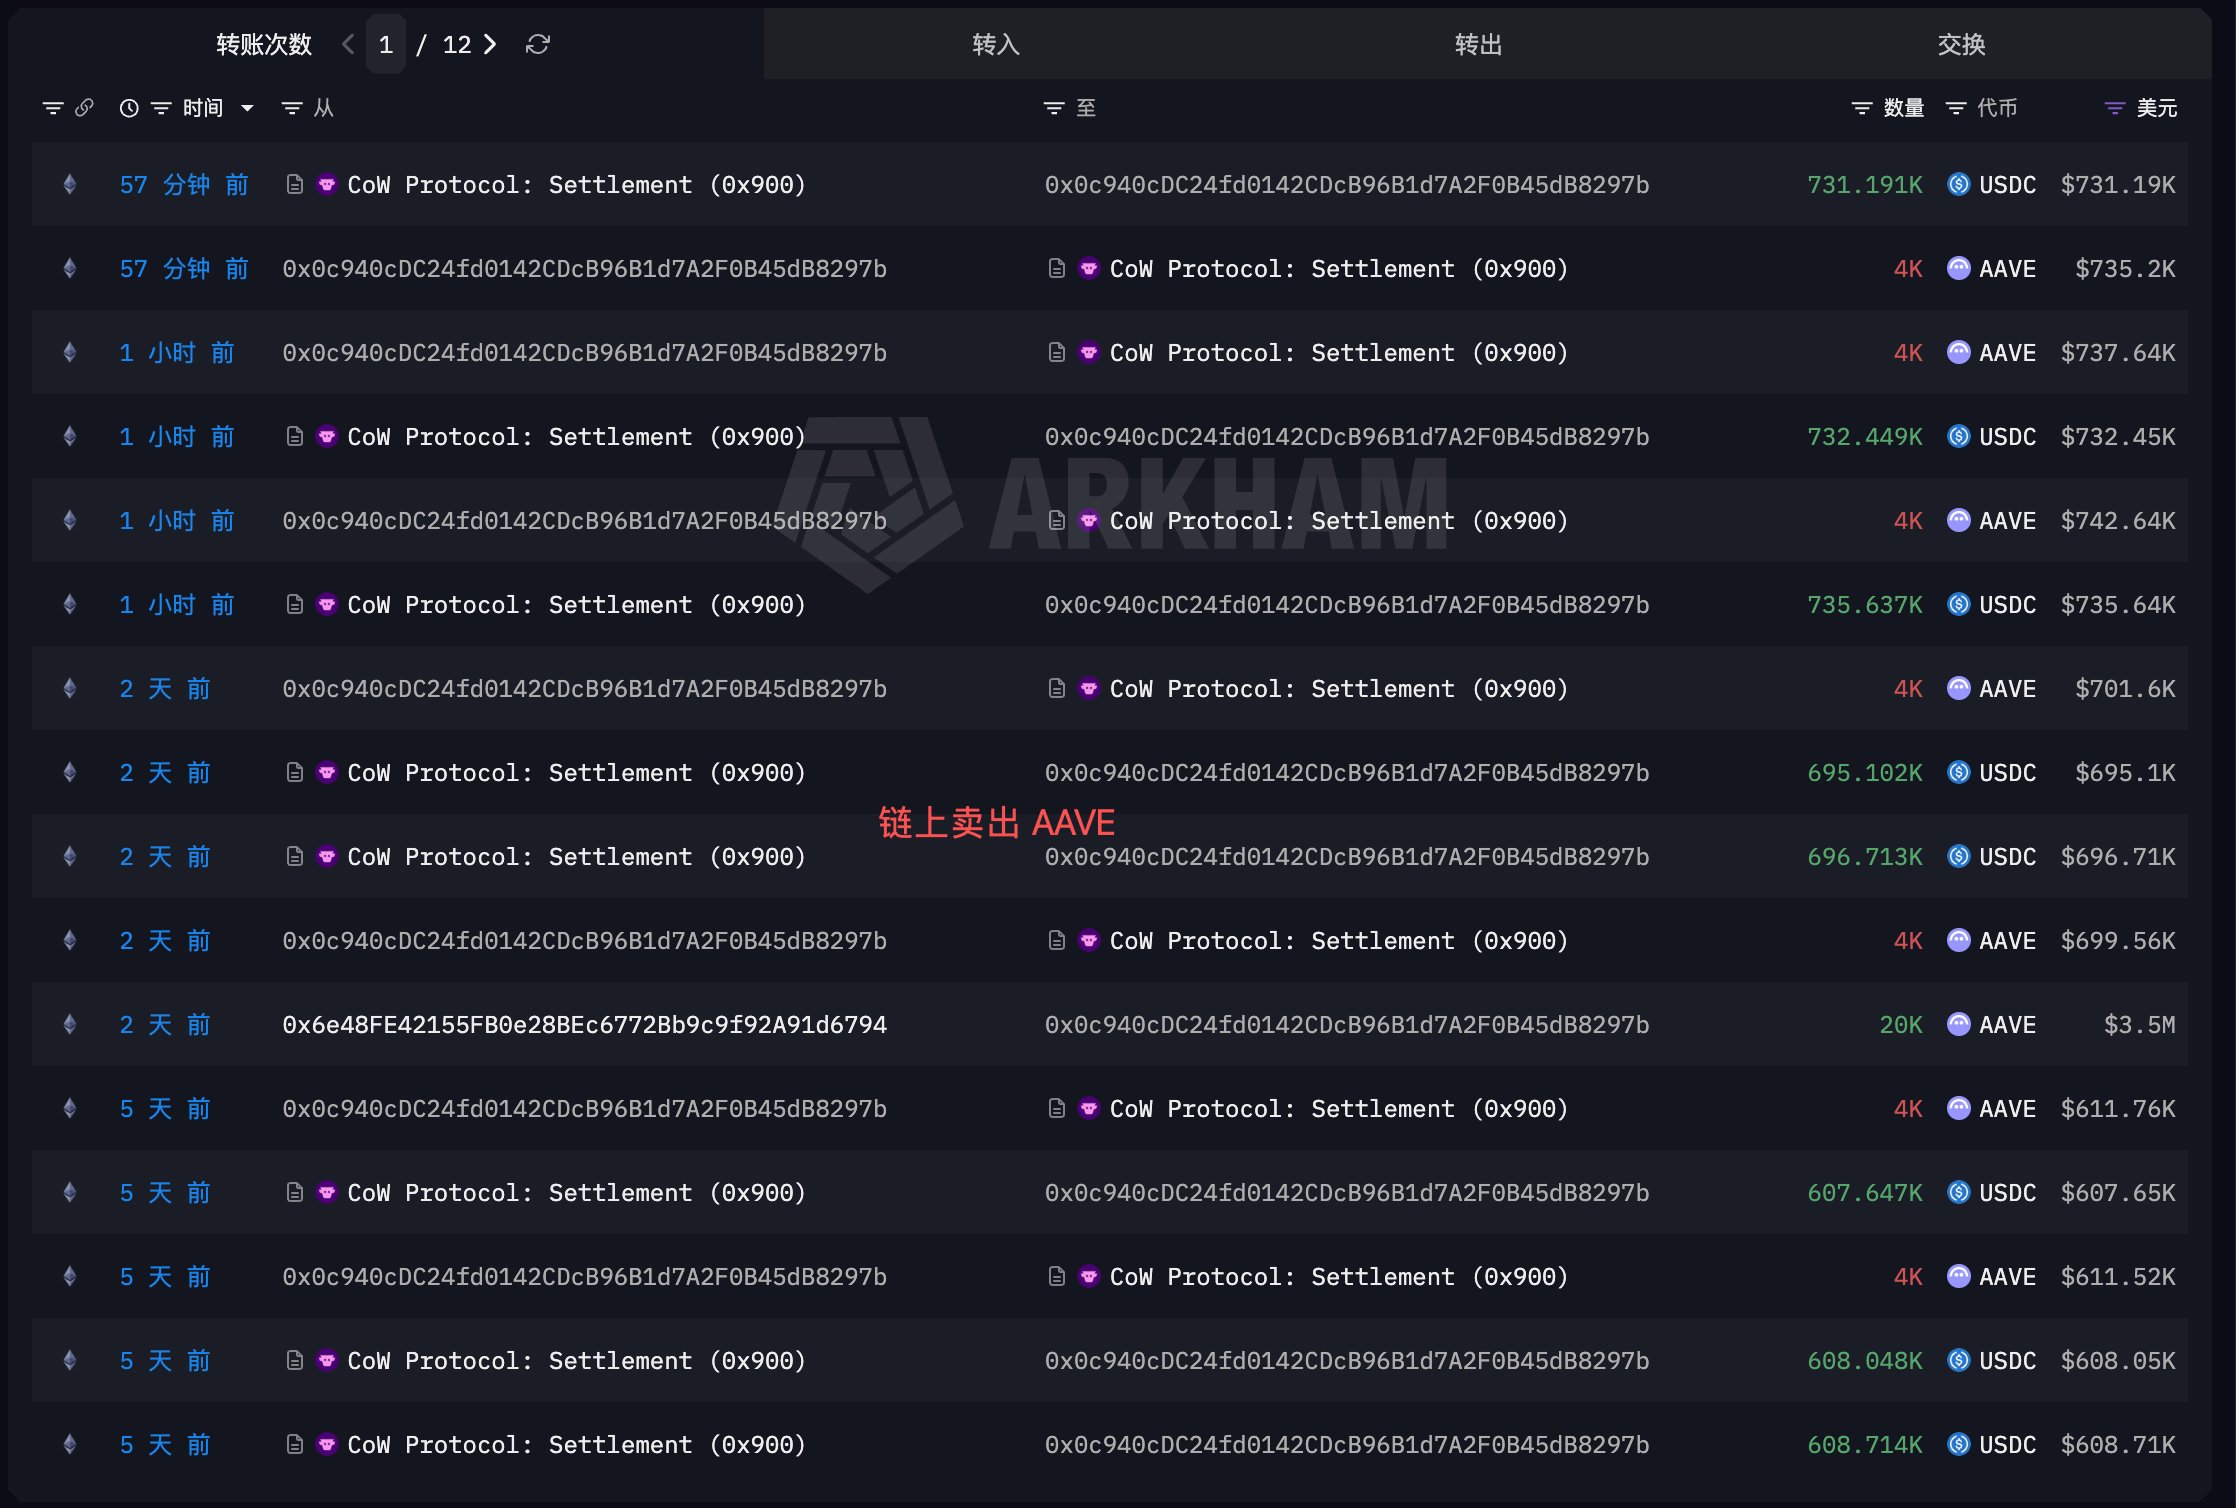The width and height of the screenshot is (2236, 1508).
Task: Click the $611.76K USD value
Action: [x=2117, y=1108]
